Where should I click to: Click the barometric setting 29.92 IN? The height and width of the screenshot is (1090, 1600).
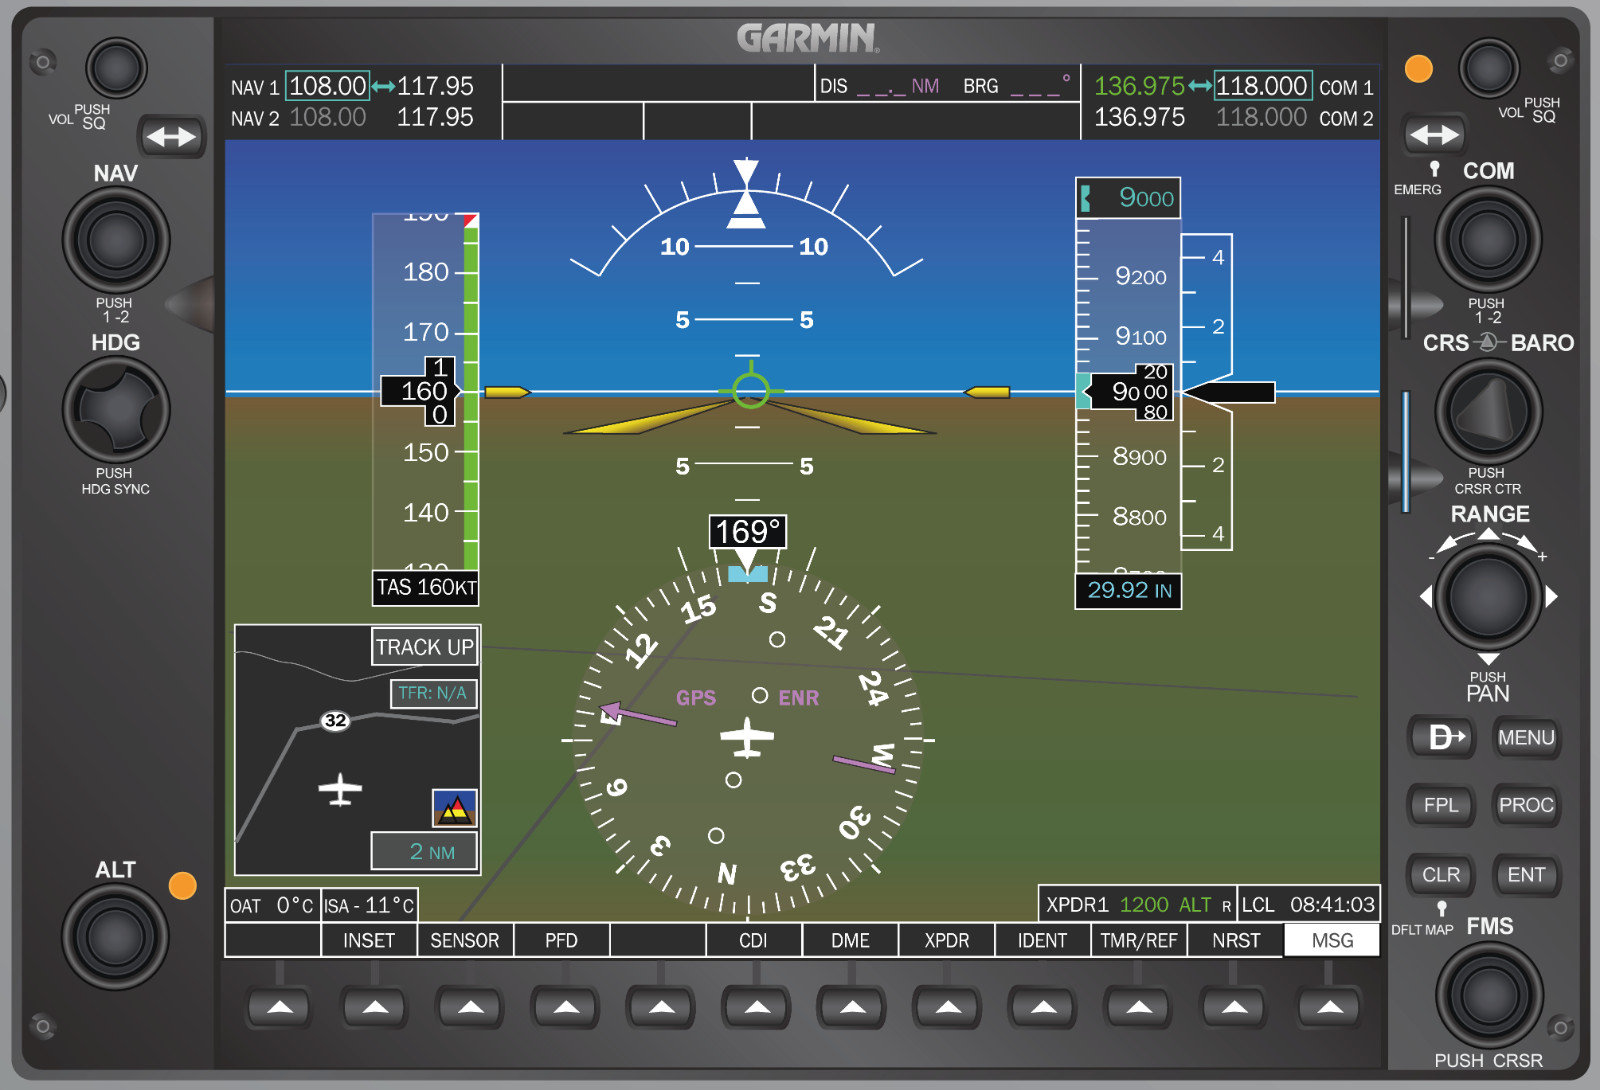[1128, 590]
